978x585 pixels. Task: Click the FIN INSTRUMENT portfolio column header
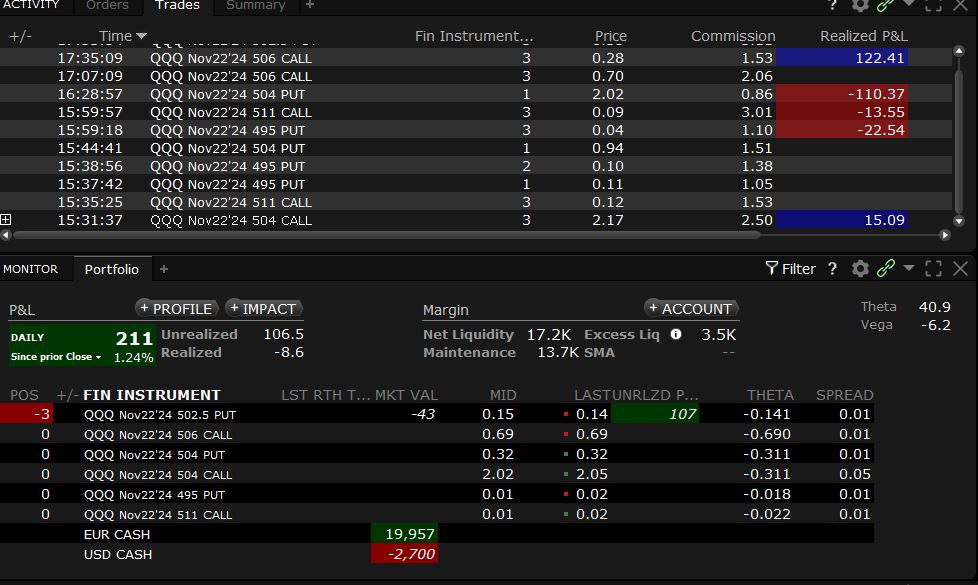pyautogui.click(x=152, y=395)
